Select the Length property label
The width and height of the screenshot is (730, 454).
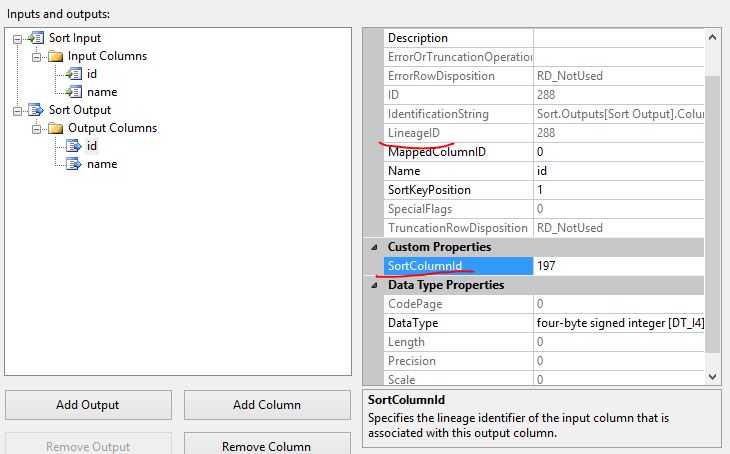(x=406, y=342)
